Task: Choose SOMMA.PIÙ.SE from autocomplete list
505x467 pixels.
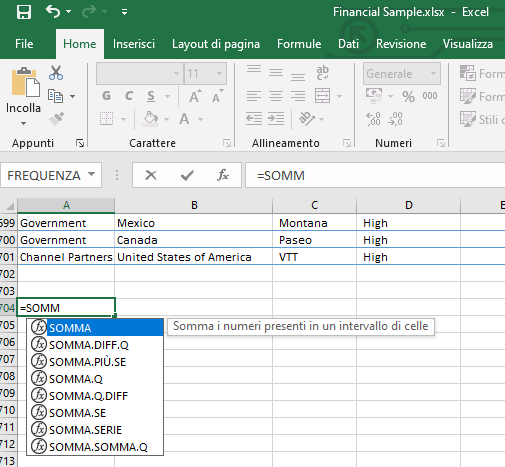Action: (x=95, y=362)
